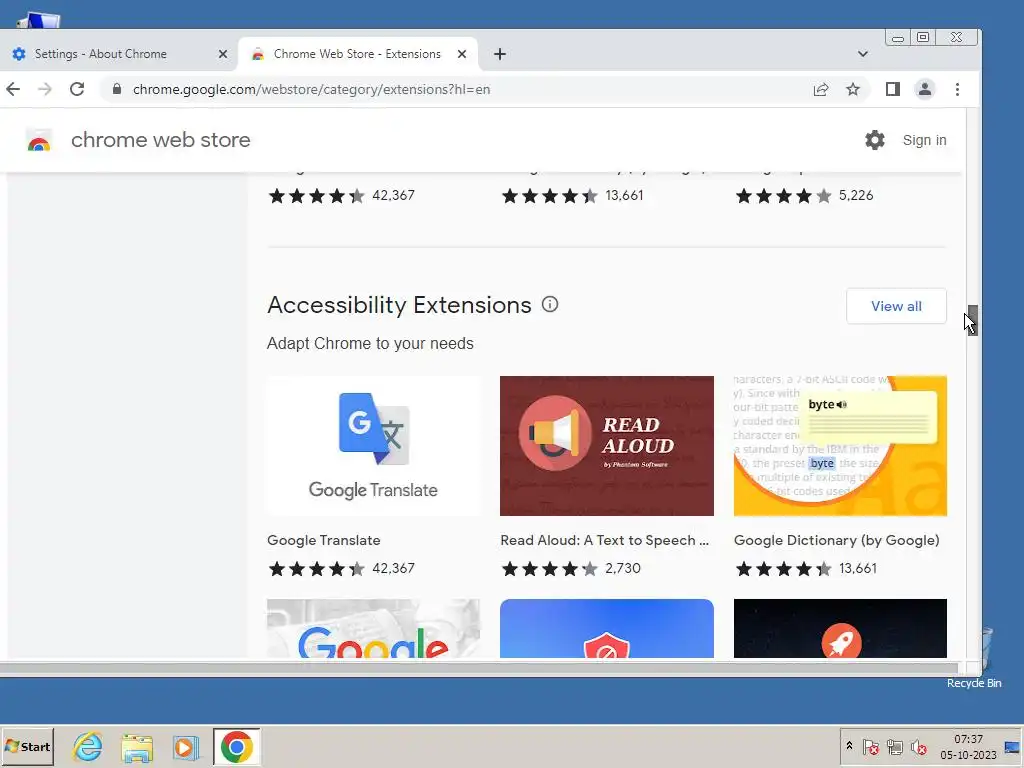
Task: Click the horizontal scrollbar at window bottom
Action: [479, 668]
